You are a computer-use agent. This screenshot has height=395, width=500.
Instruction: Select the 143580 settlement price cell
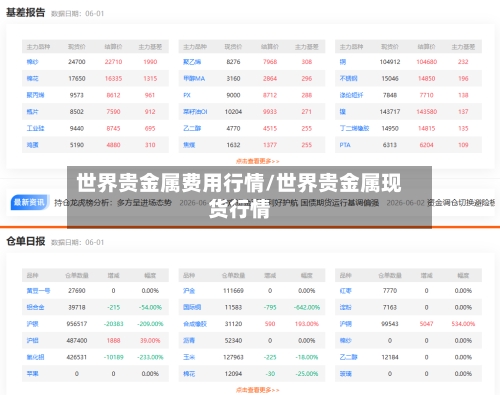tap(426, 112)
